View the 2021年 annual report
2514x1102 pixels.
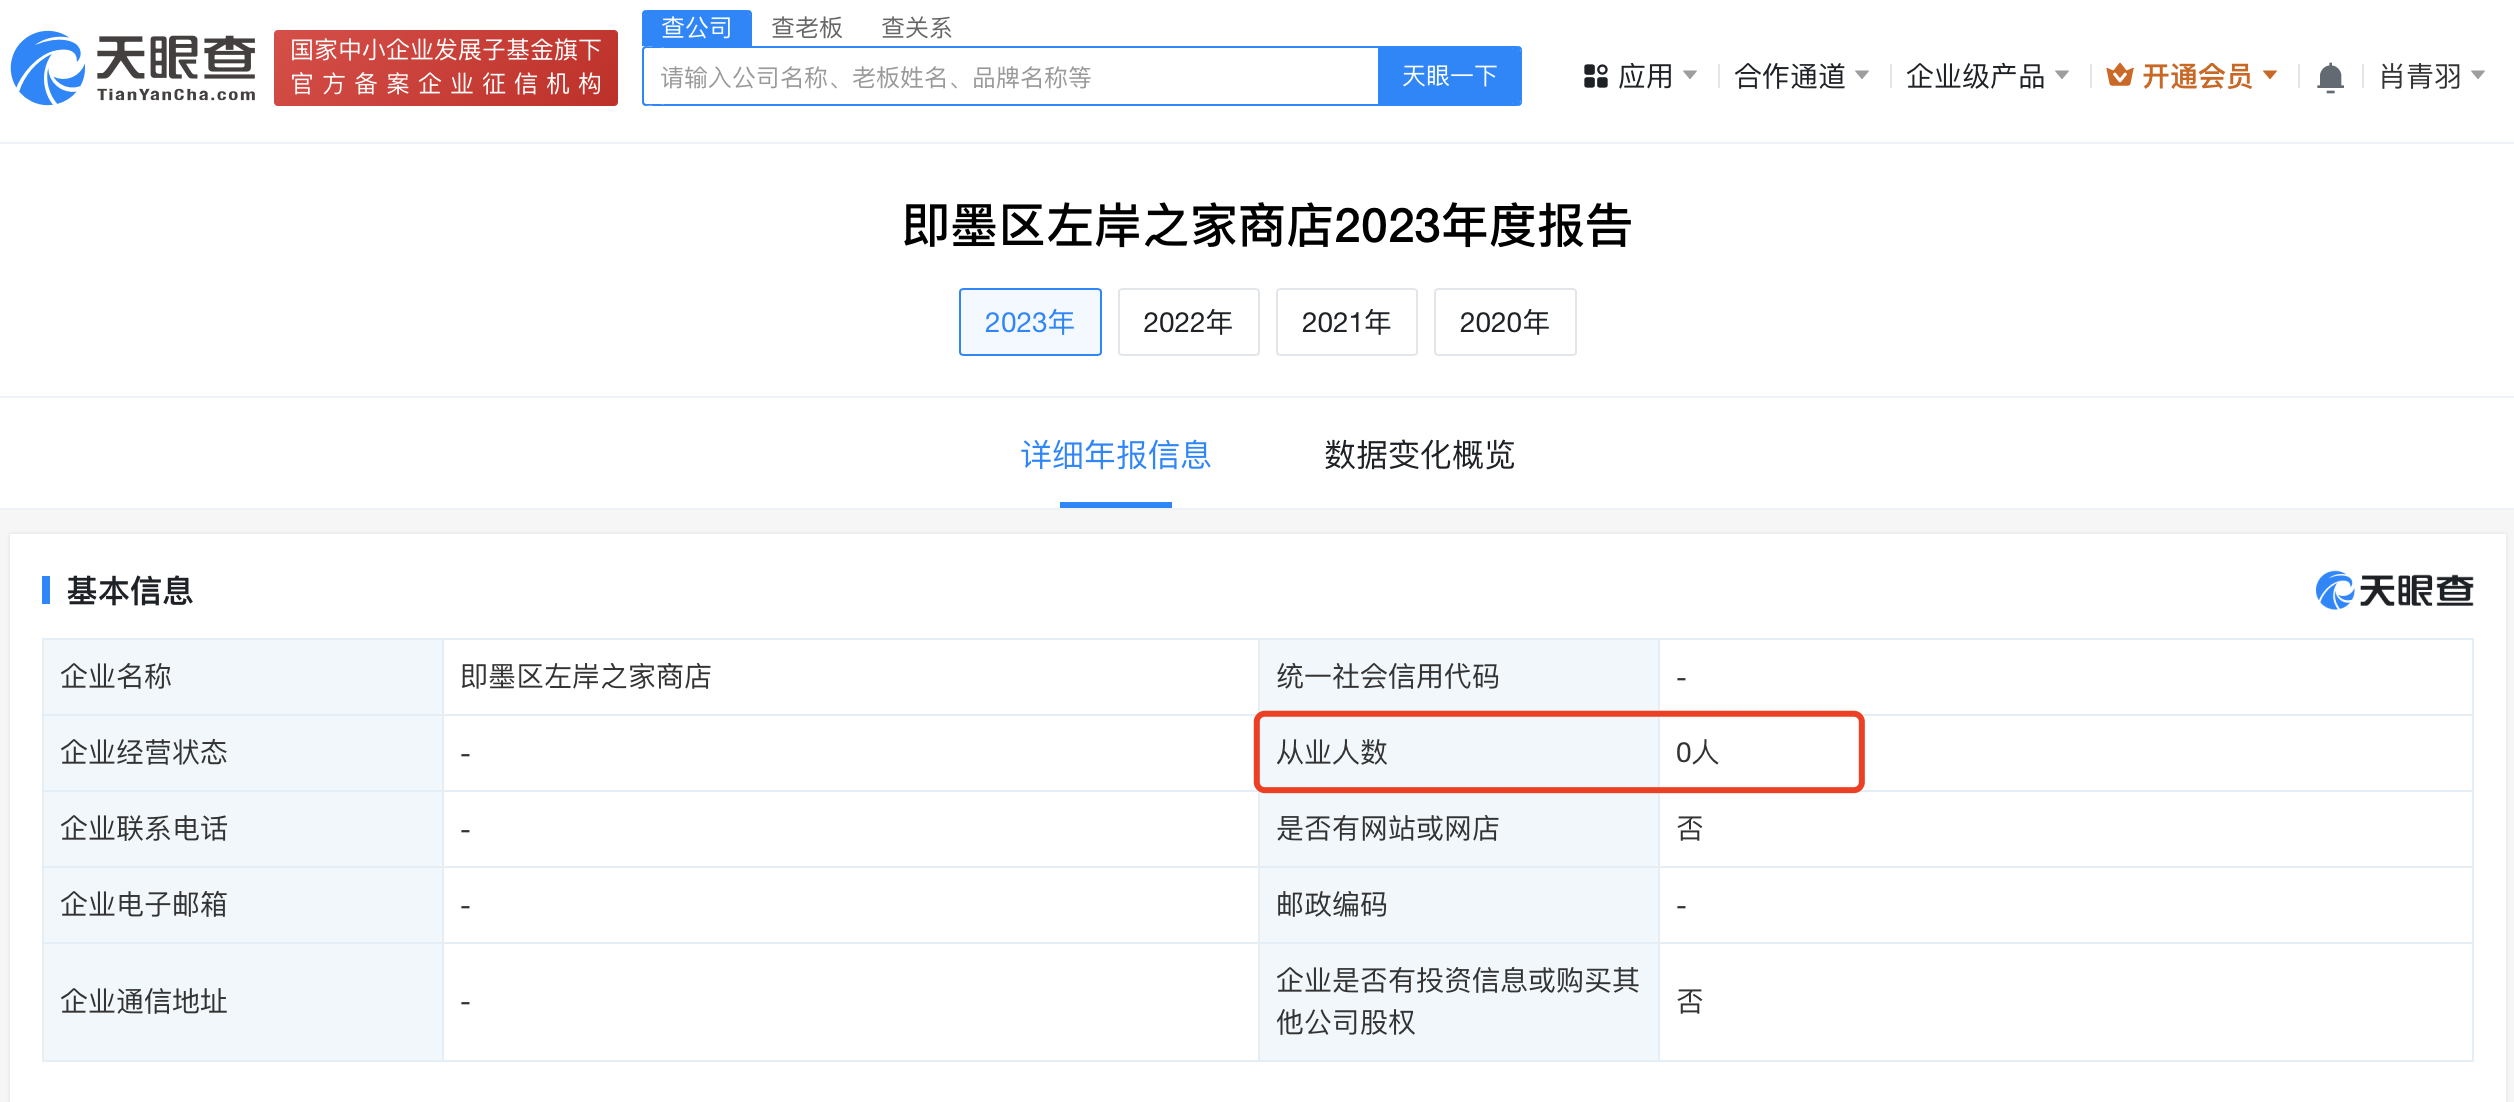1346,322
